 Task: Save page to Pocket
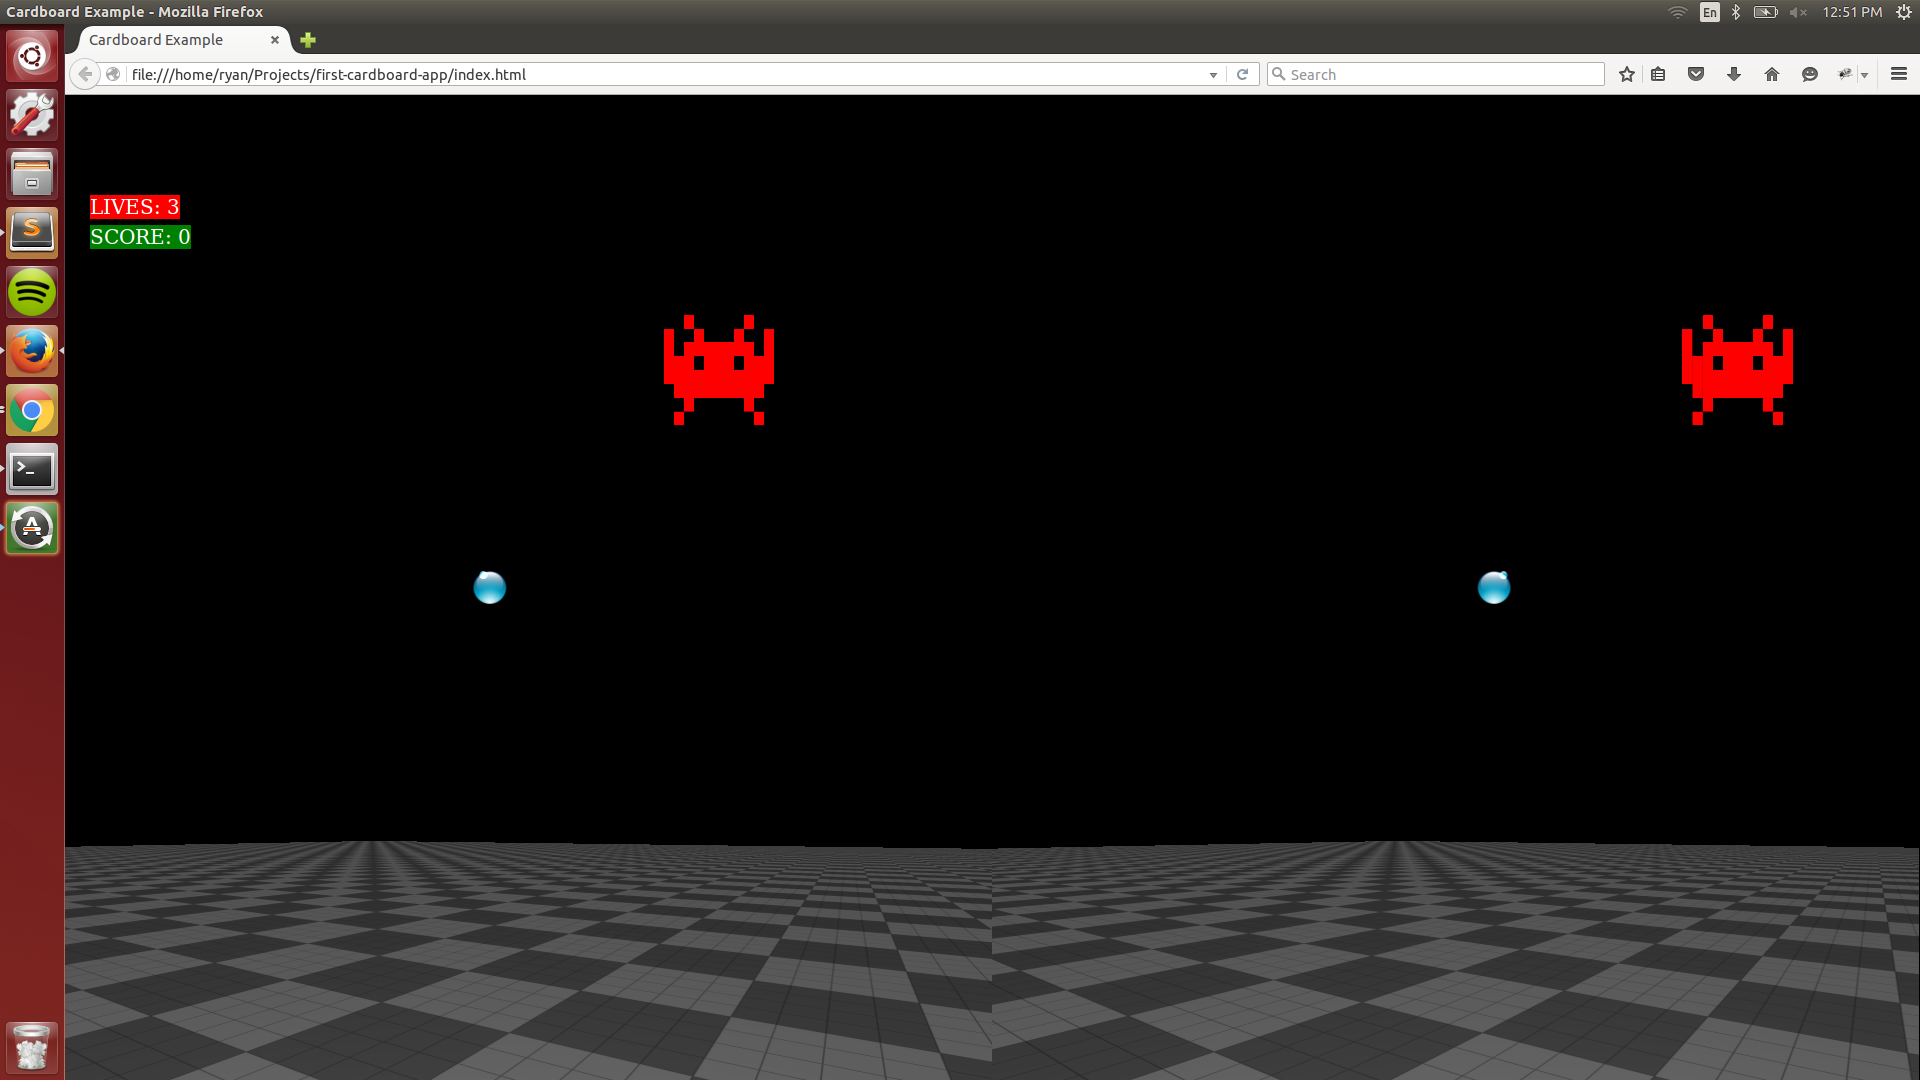coord(1696,74)
